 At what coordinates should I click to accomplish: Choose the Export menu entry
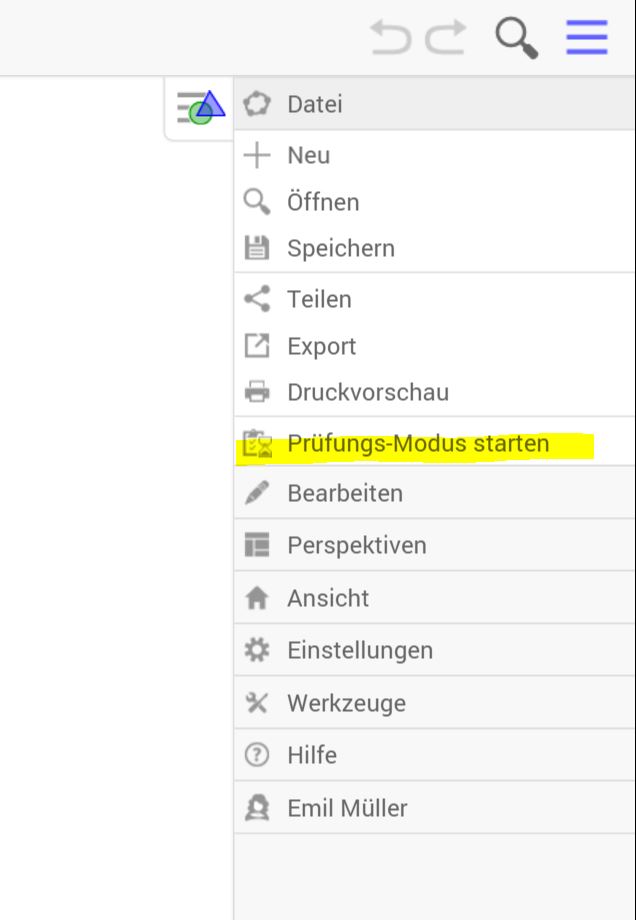[321, 346]
